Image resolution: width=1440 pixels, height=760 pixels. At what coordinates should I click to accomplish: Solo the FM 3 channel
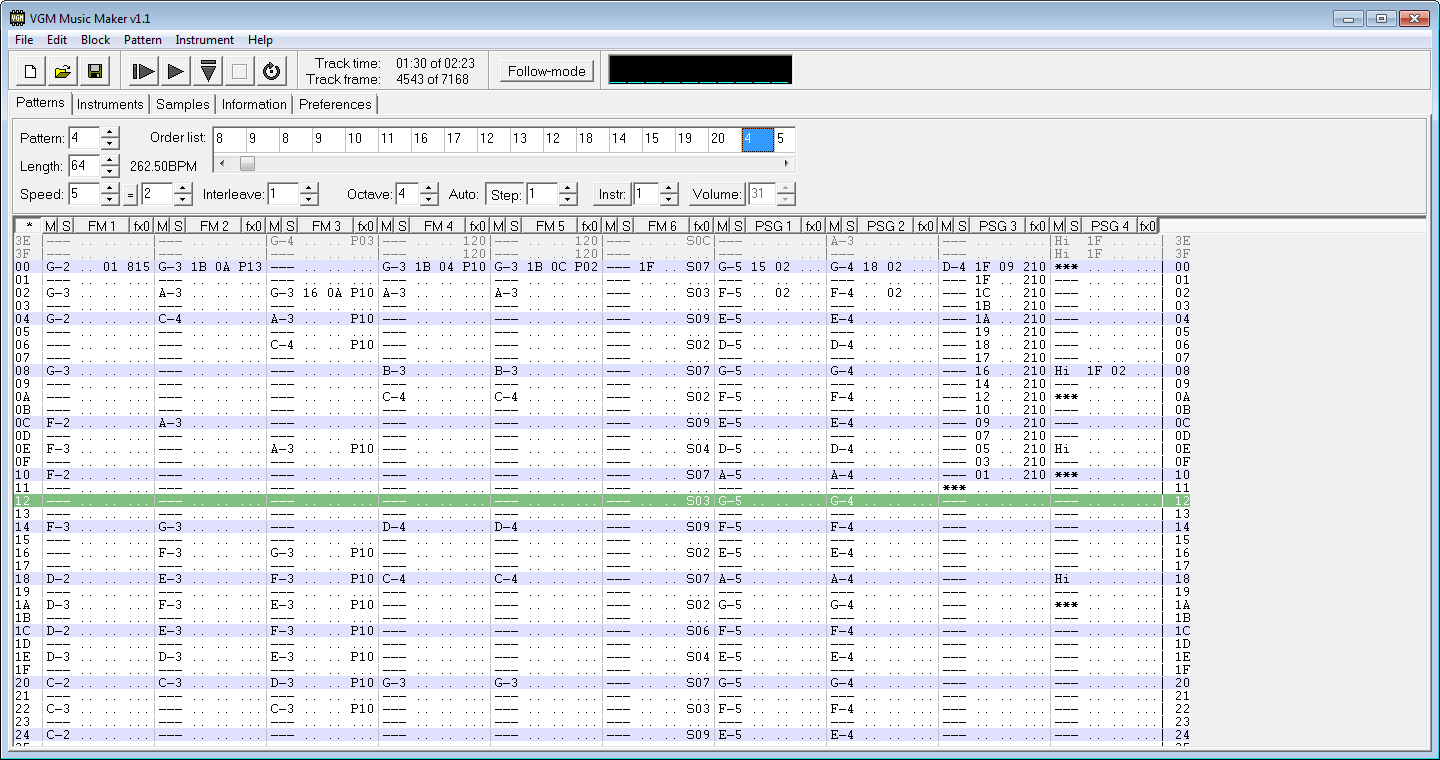tap(290, 226)
